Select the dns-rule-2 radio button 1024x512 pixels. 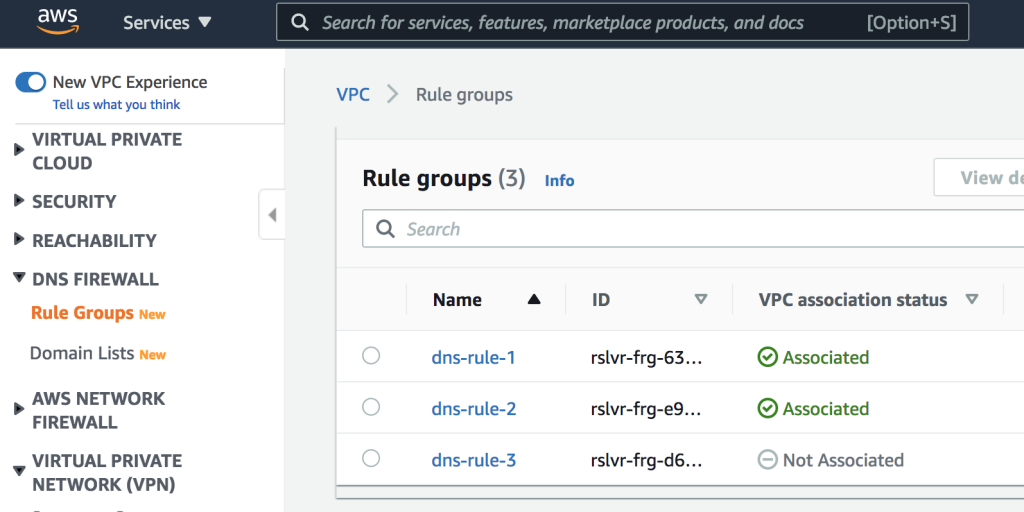(371, 407)
